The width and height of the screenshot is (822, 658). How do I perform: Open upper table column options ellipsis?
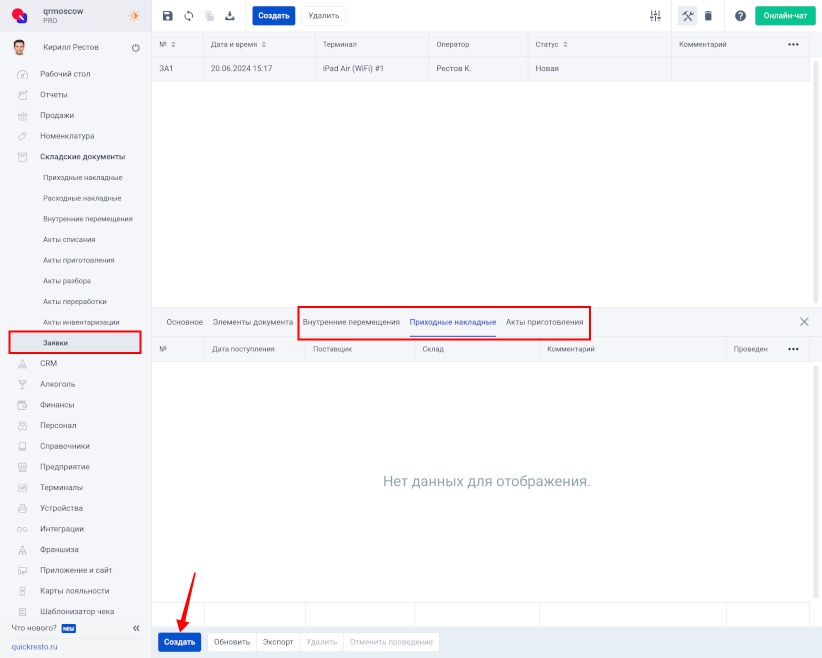coord(793,45)
